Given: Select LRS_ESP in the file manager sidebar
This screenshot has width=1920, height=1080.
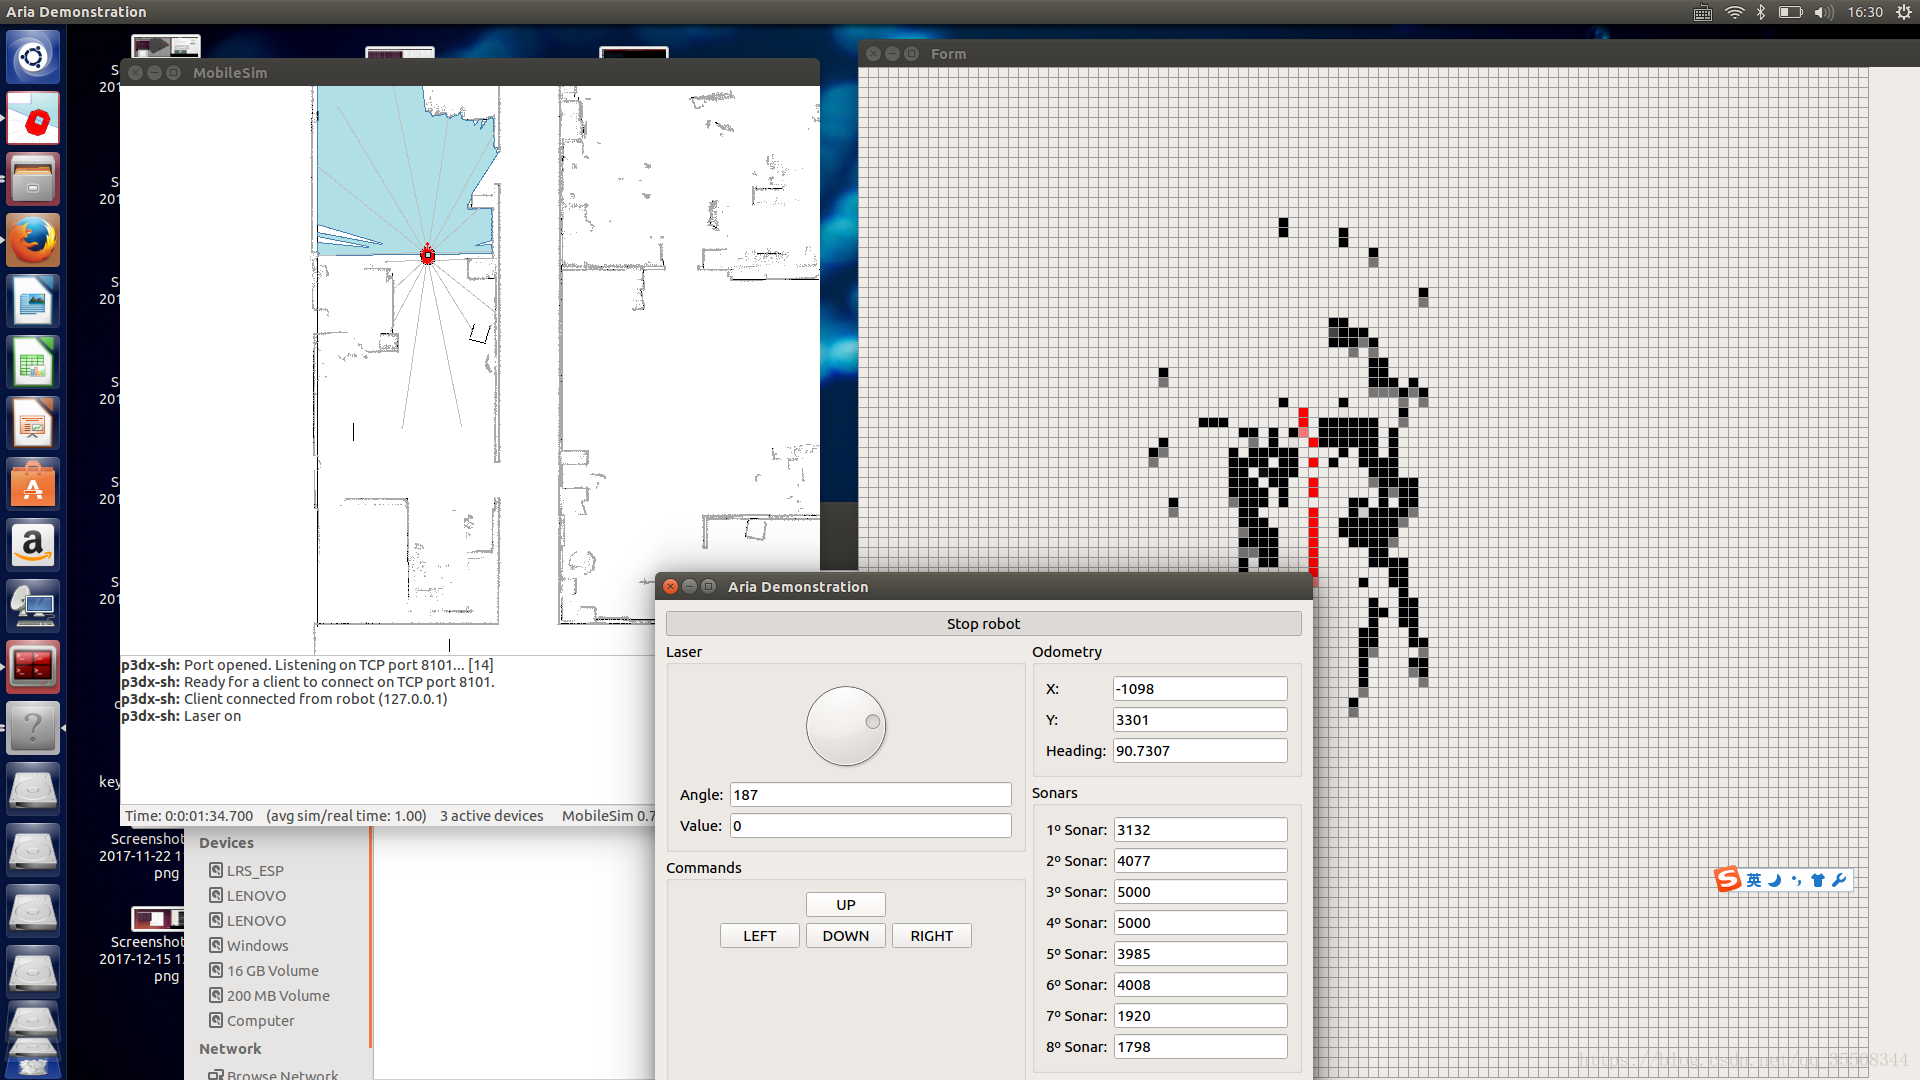Looking at the screenshot, I should (x=255, y=870).
